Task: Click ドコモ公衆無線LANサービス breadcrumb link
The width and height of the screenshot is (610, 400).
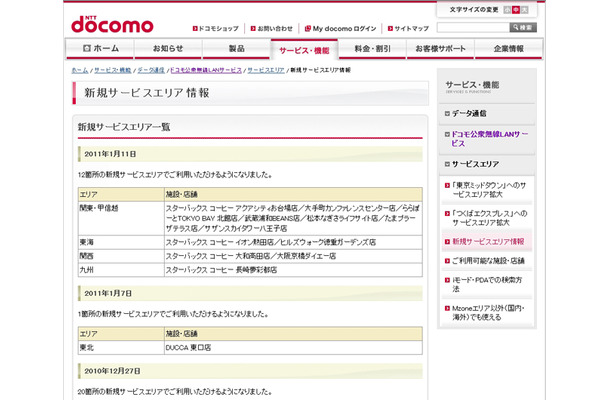Action: tap(206, 70)
